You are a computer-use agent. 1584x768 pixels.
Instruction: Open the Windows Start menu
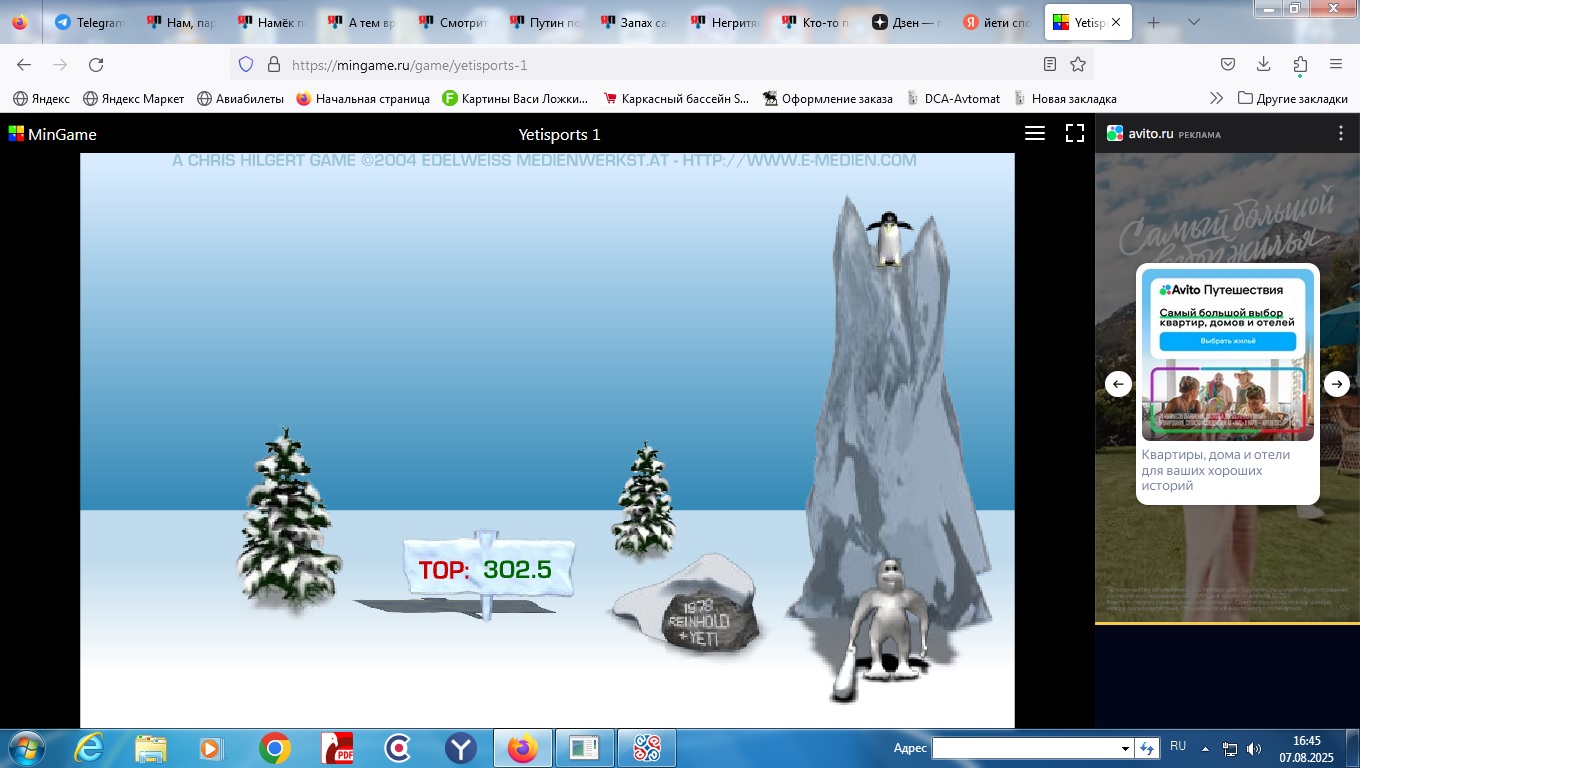pyautogui.click(x=27, y=748)
